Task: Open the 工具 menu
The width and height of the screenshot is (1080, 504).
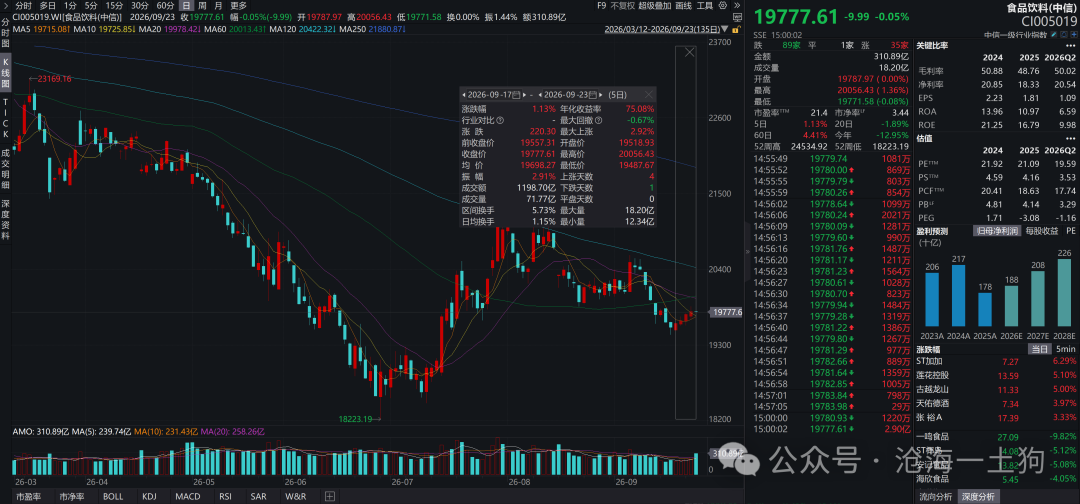Action: pos(705,6)
